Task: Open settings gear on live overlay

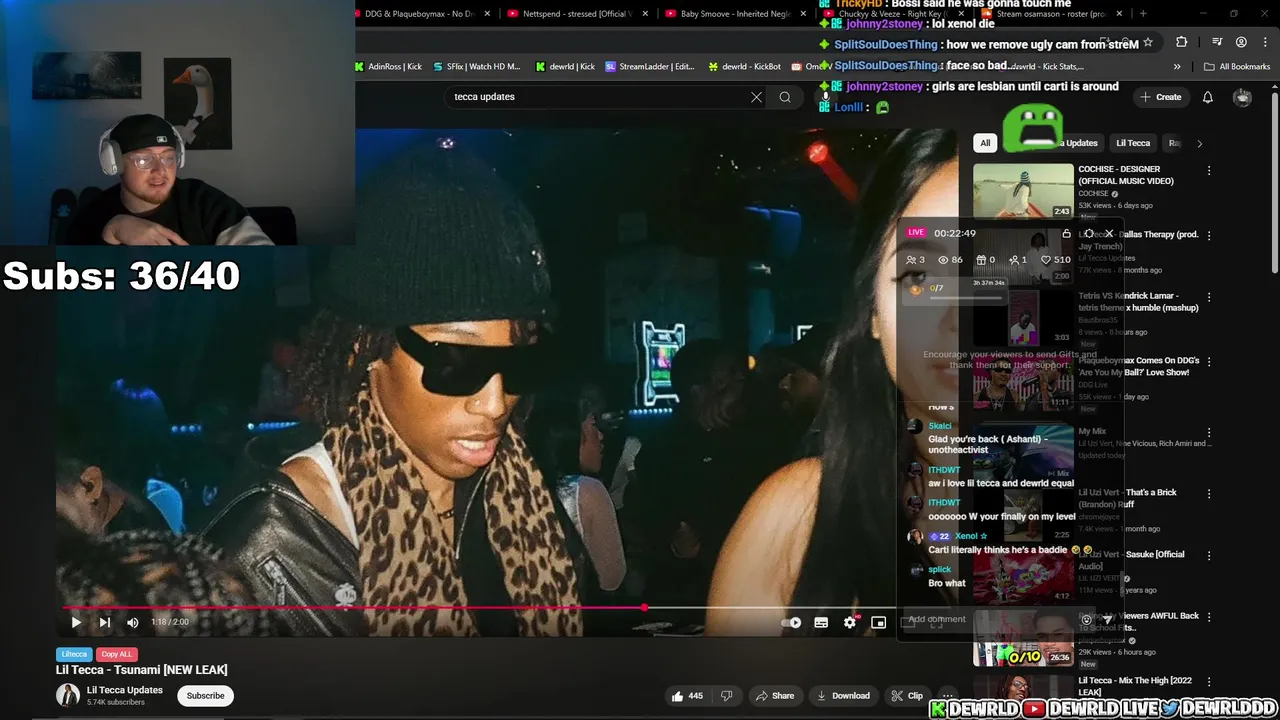Action: [1088, 233]
